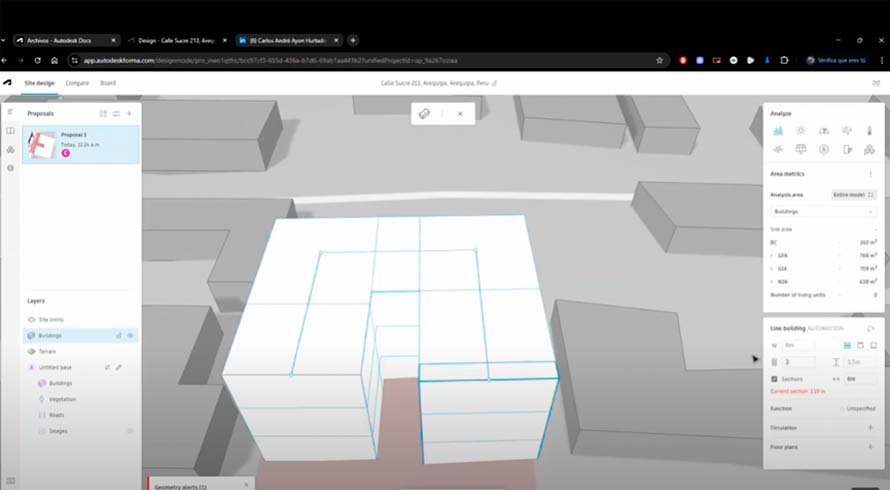
Task: Click the Entire model analysis area button
Action: (x=853, y=194)
